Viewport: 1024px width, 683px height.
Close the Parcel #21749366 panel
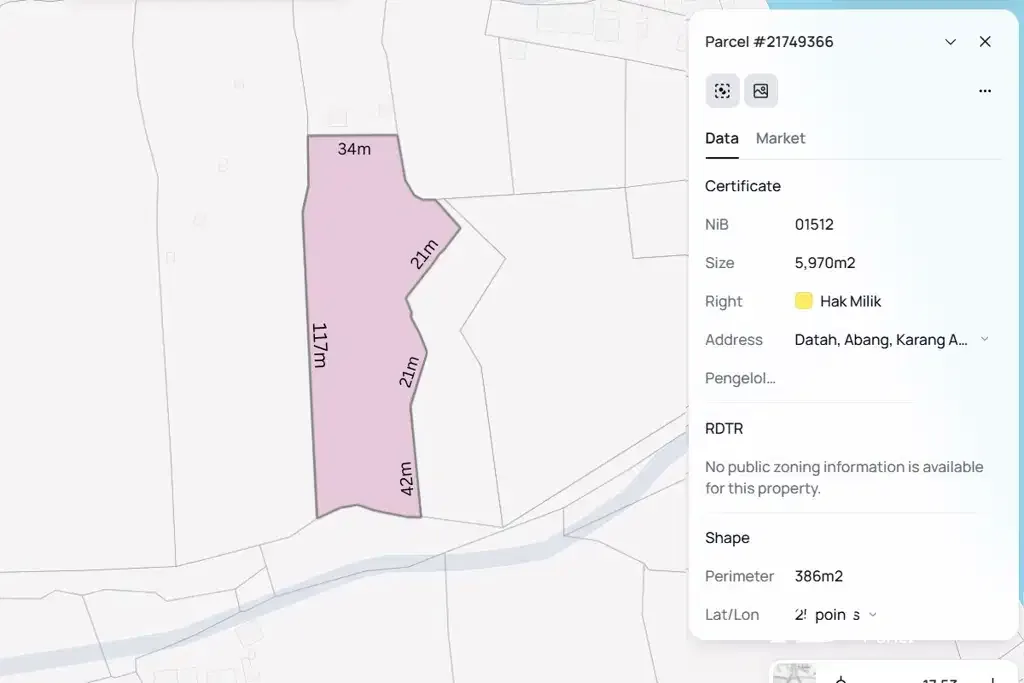985,42
